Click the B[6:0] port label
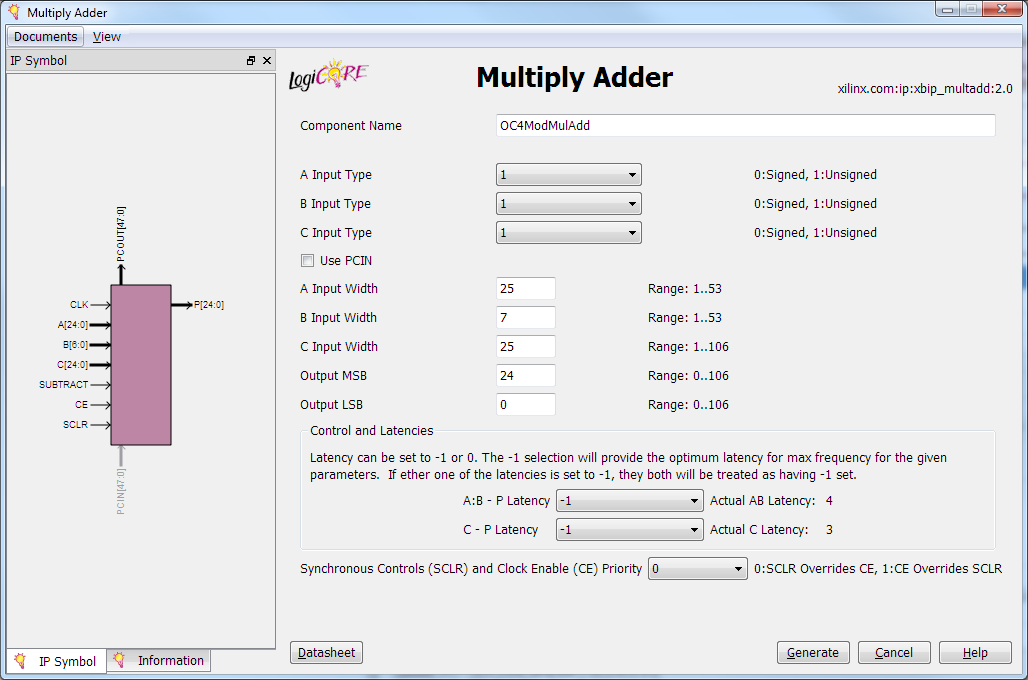1028x680 pixels. click(75, 344)
